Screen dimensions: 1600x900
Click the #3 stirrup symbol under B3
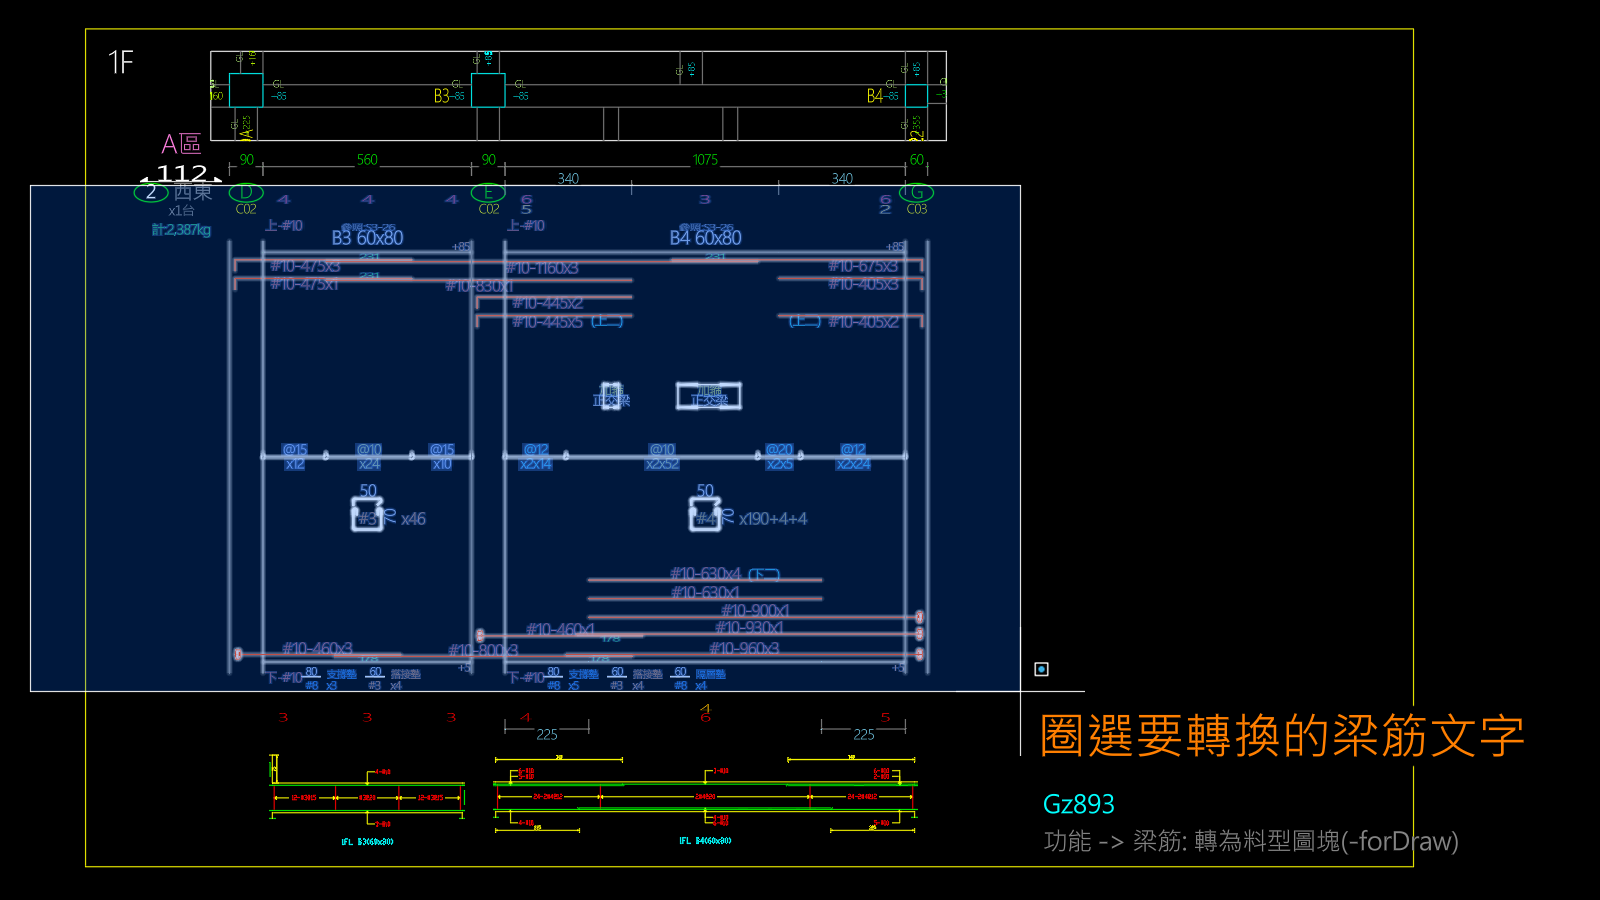[367, 514]
